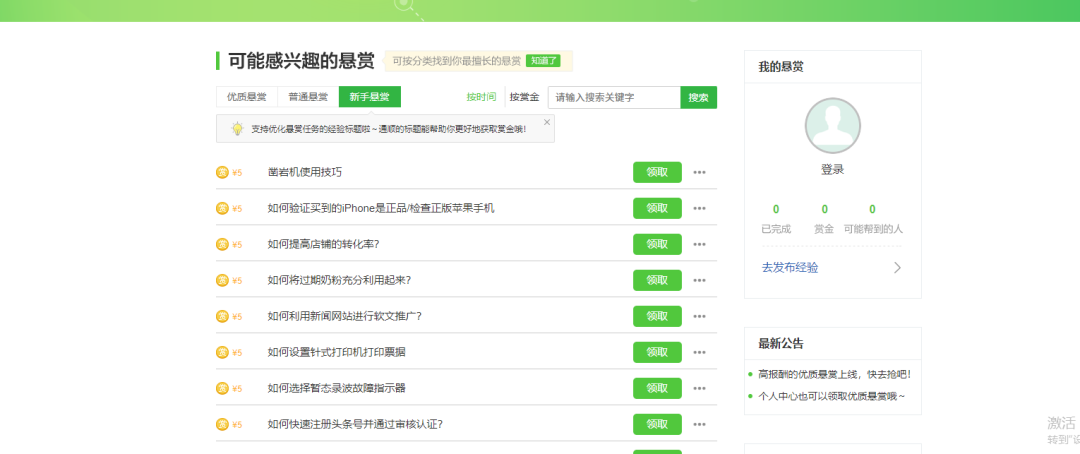This screenshot has width=1080, height=454.
Task: Click the three-dot menu for the iPhone verification task
Action: pyautogui.click(x=700, y=208)
